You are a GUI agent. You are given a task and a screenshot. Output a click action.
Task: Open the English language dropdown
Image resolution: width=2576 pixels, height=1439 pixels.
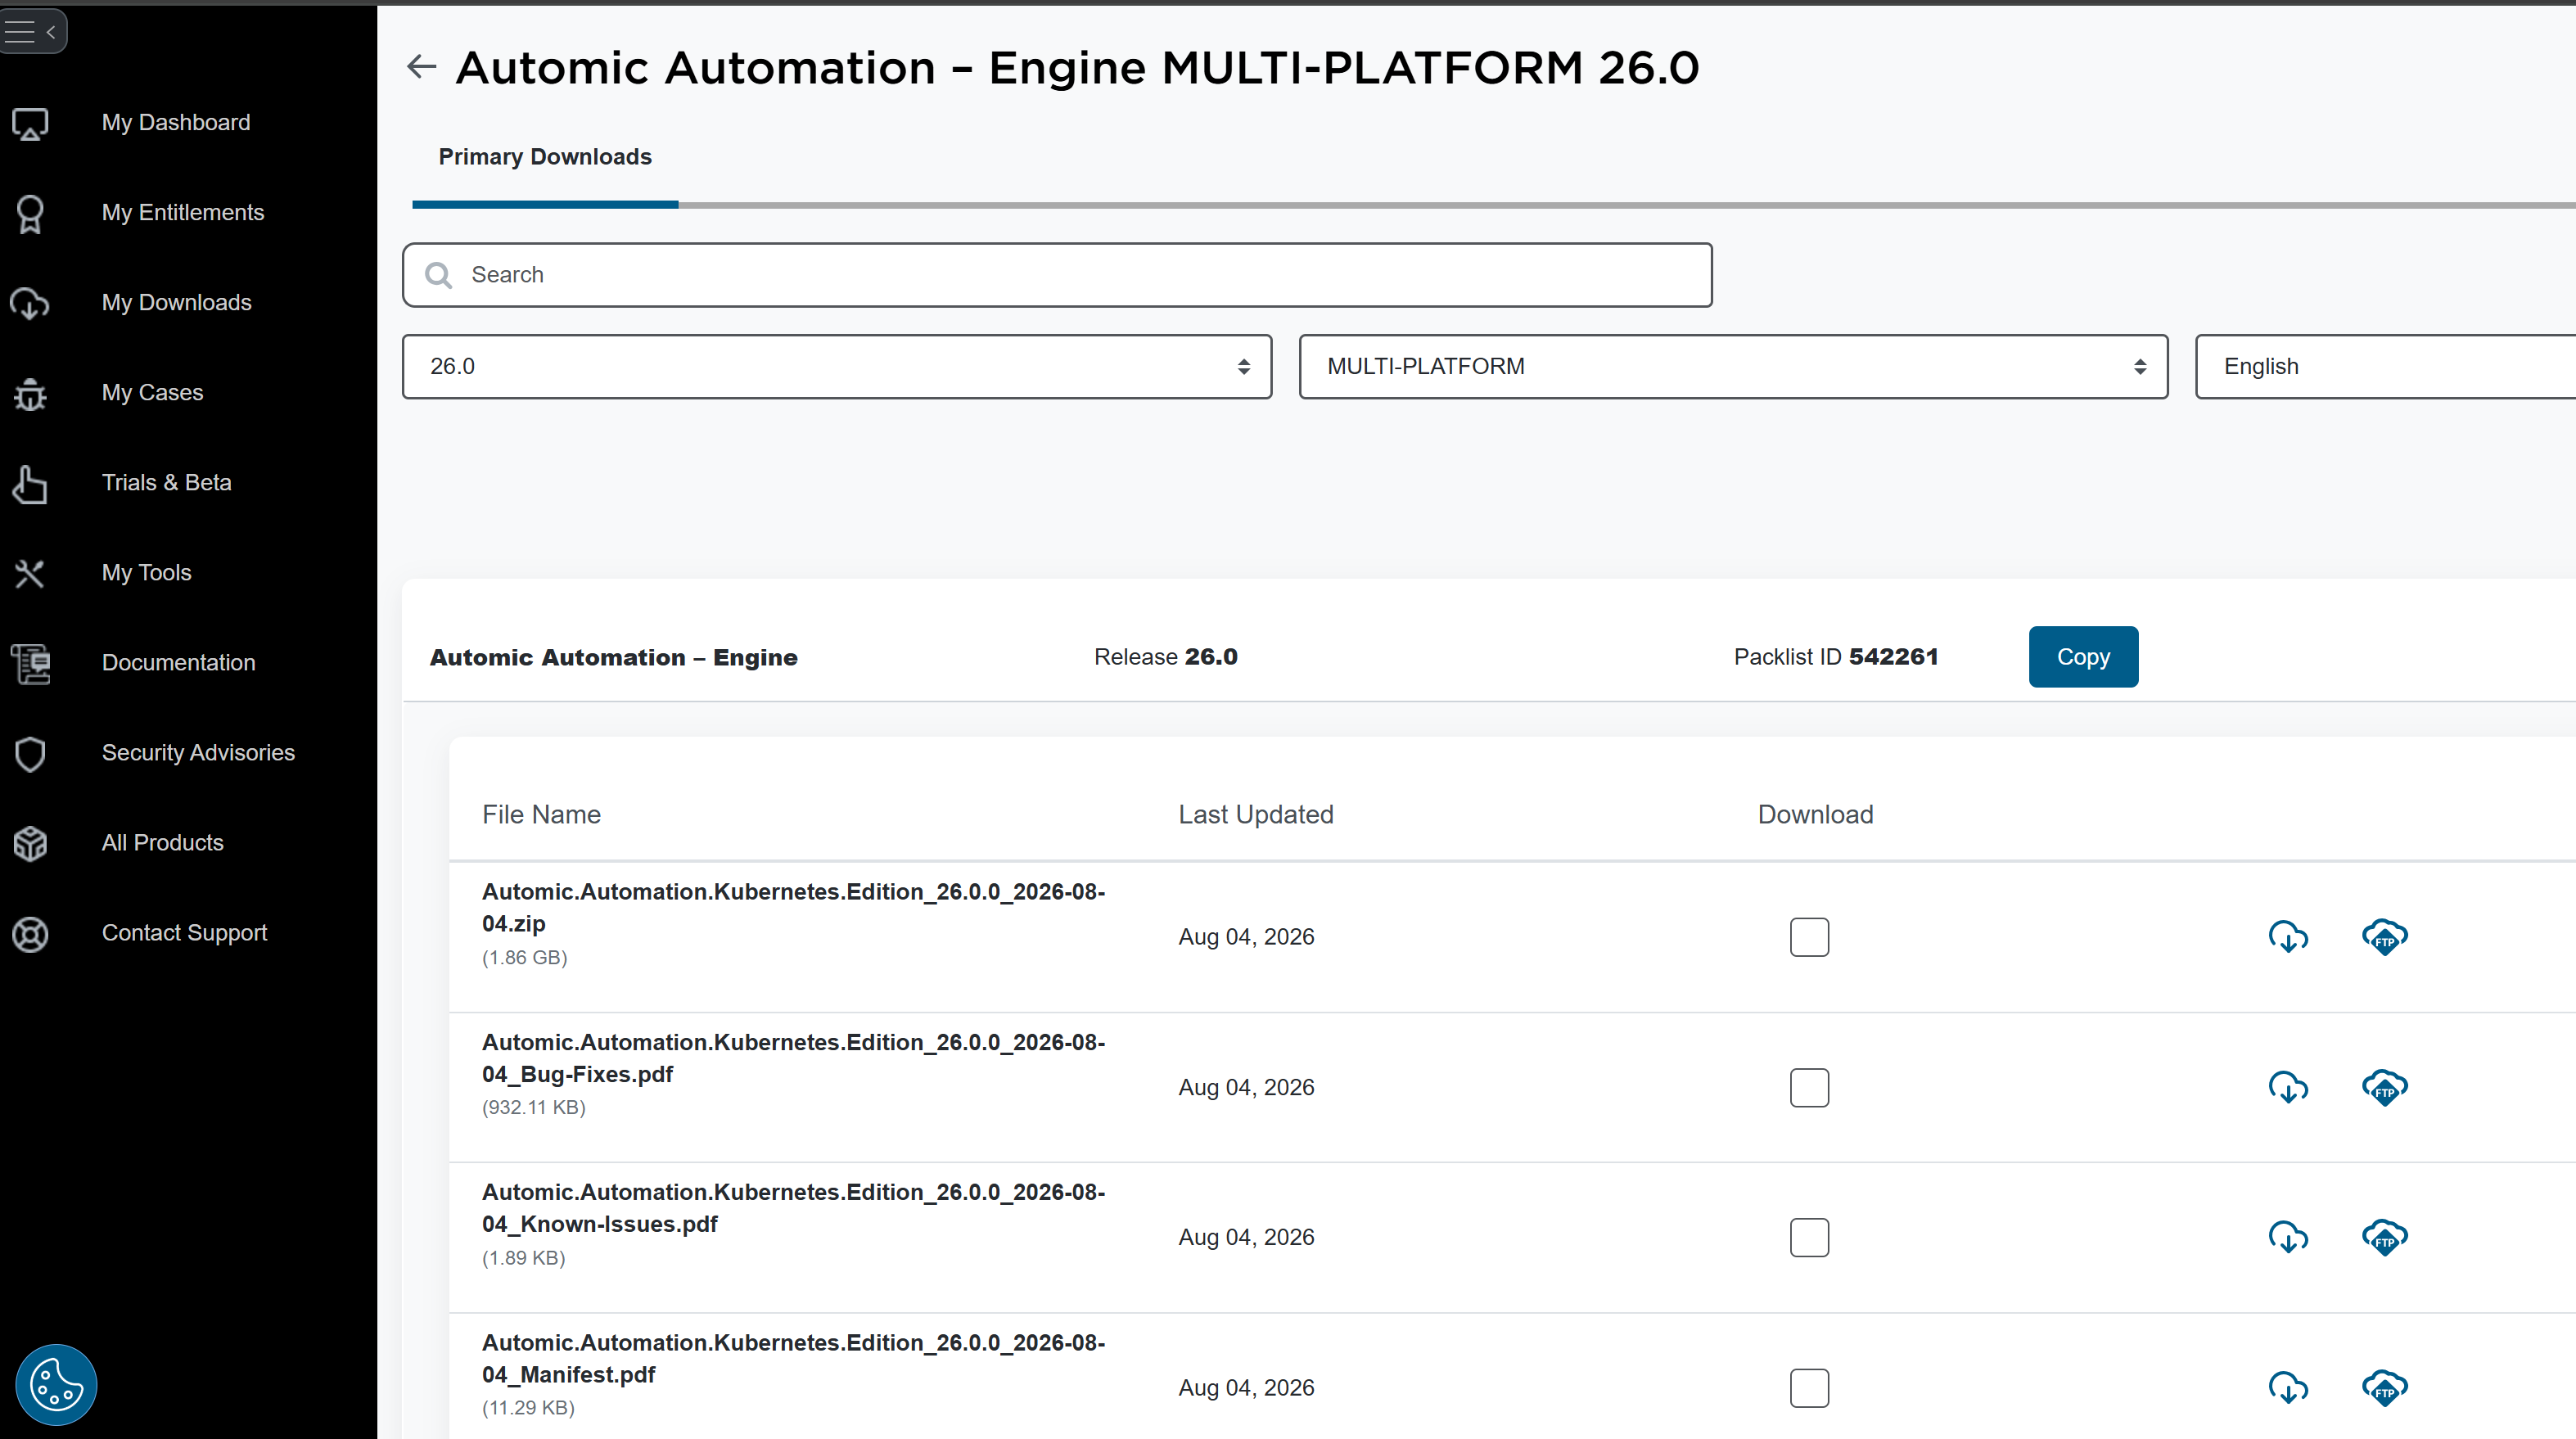[x=2385, y=367]
